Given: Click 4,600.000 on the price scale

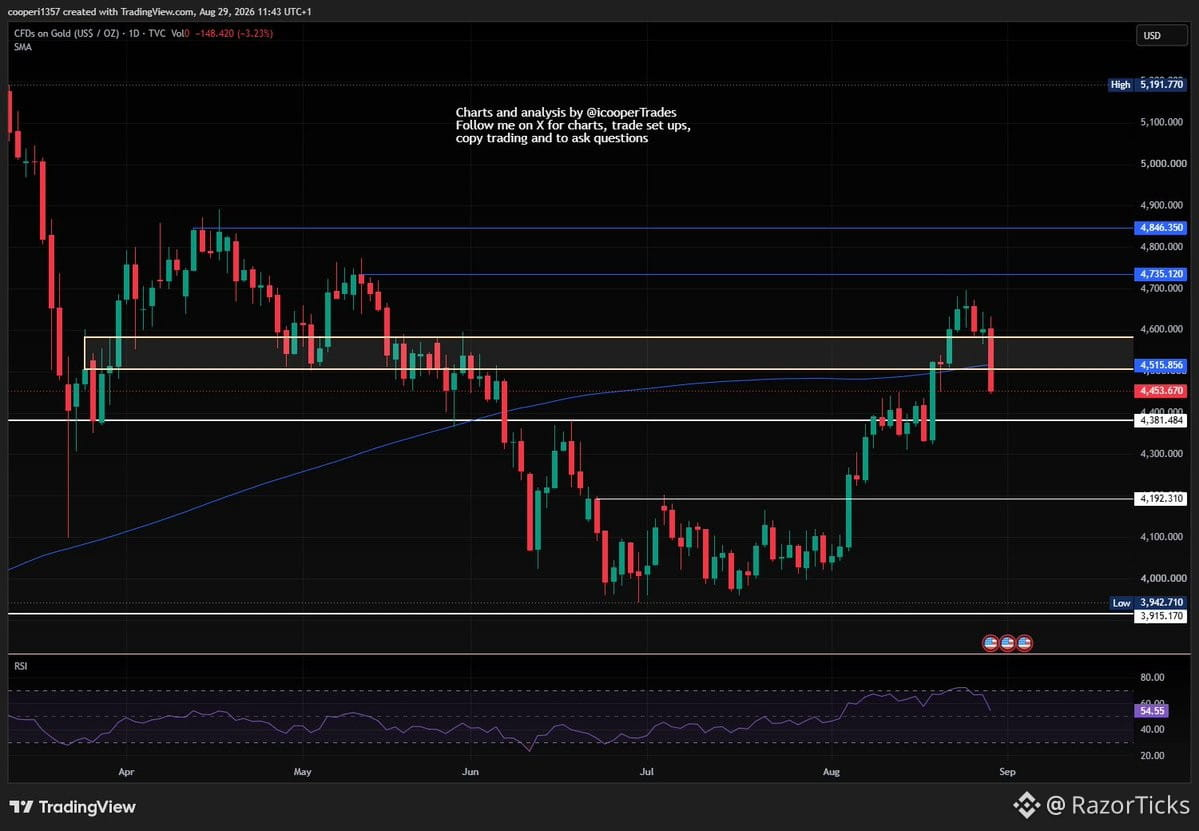Looking at the screenshot, I should click(x=1163, y=329).
